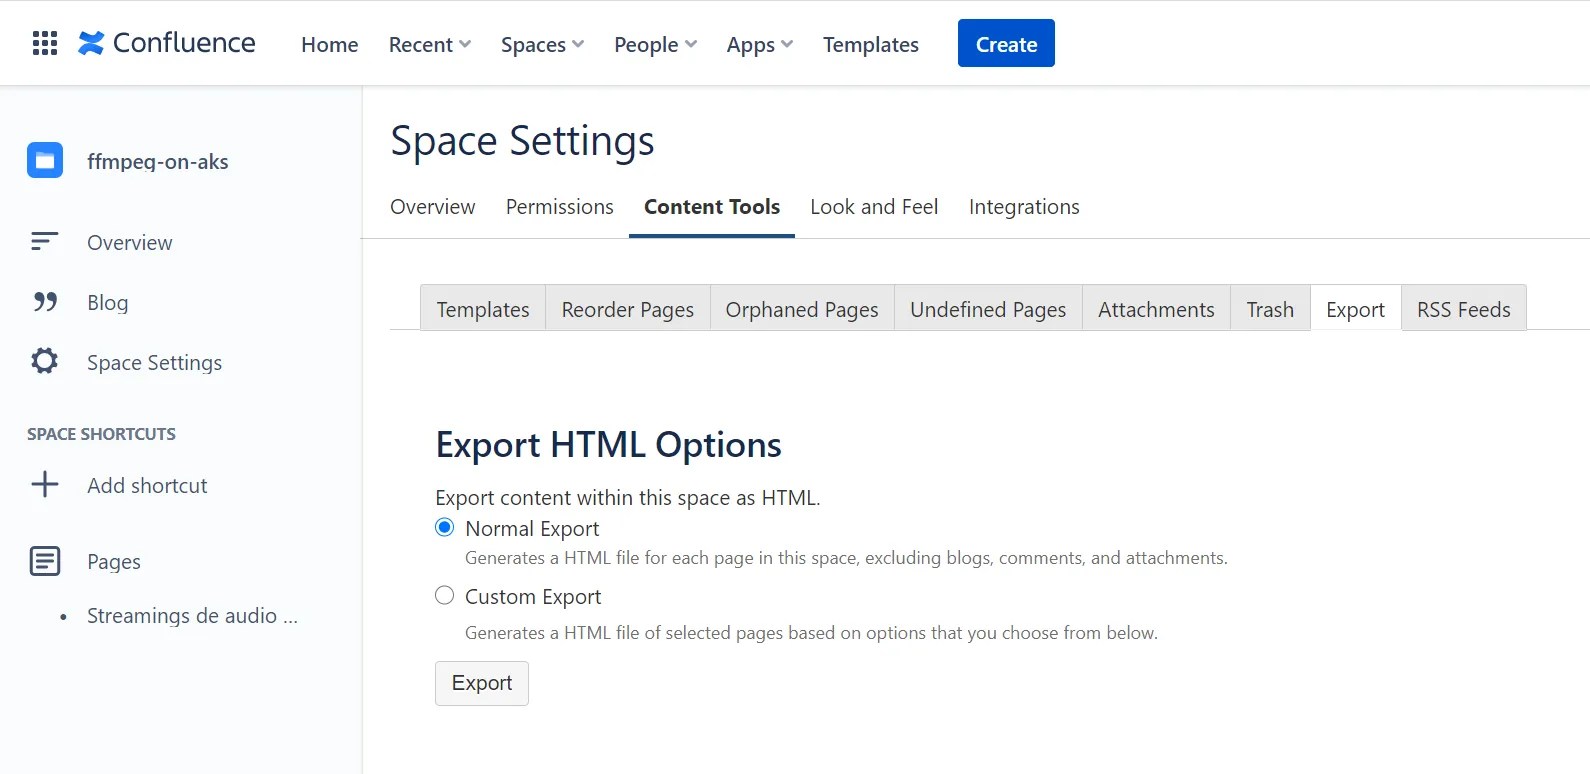1590x774 pixels.
Task: Open the People dropdown menu
Action: pyautogui.click(x=656, y=44)
